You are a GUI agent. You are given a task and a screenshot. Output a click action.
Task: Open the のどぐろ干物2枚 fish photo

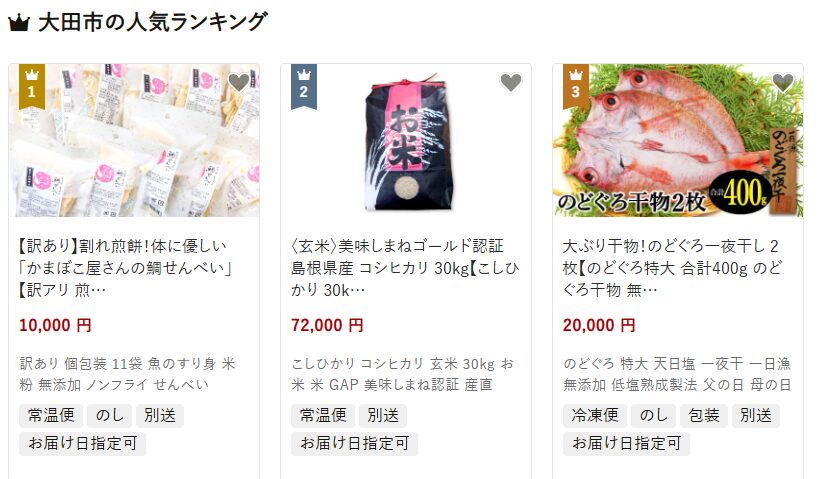coord(678,140)
